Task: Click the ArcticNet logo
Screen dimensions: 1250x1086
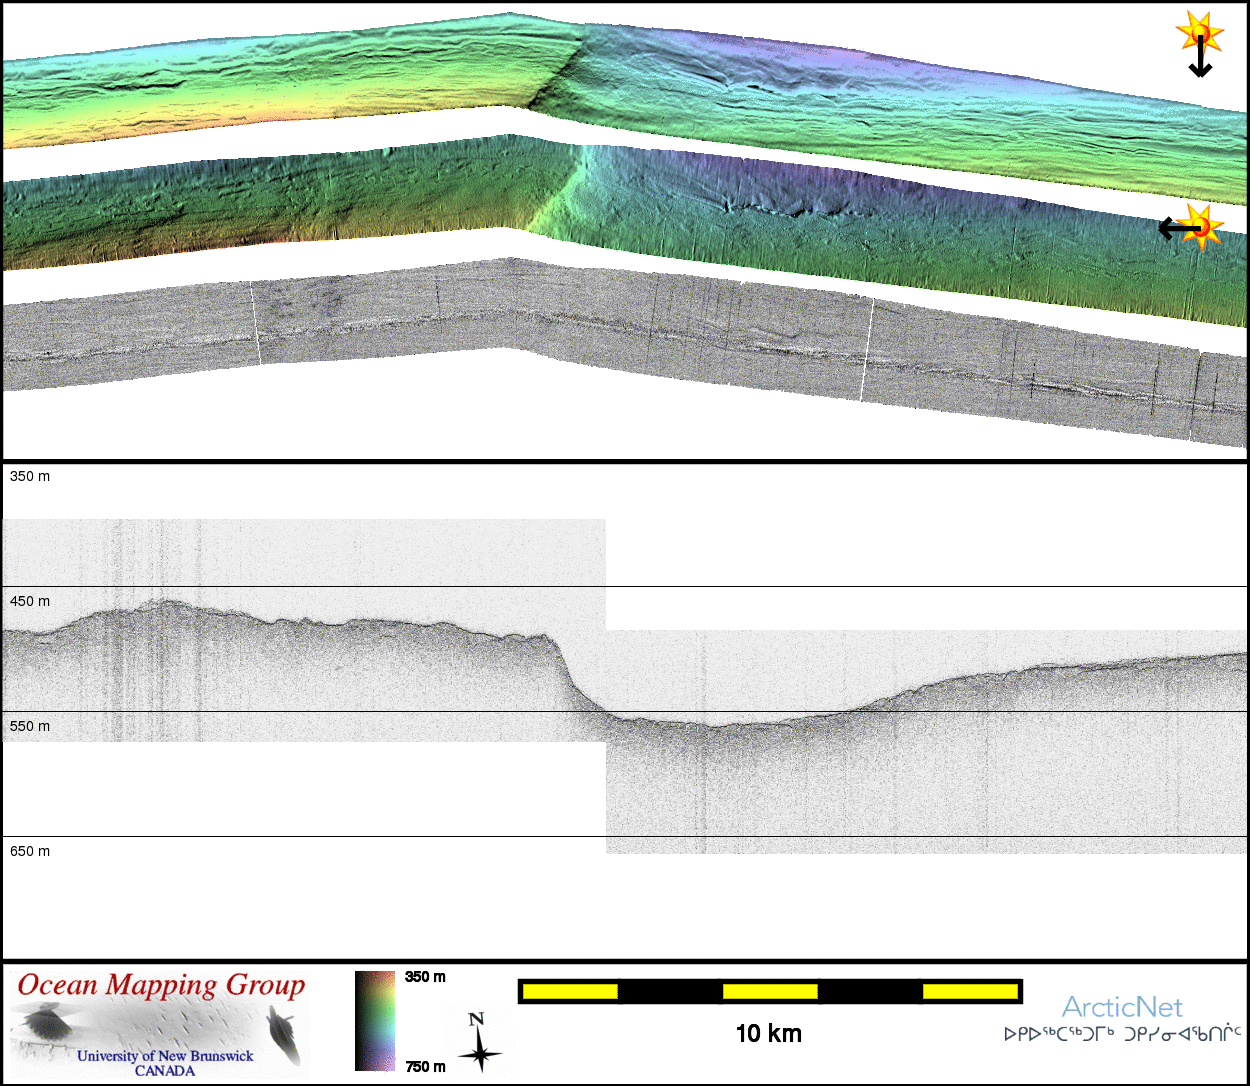Action: point(1121,1006)
